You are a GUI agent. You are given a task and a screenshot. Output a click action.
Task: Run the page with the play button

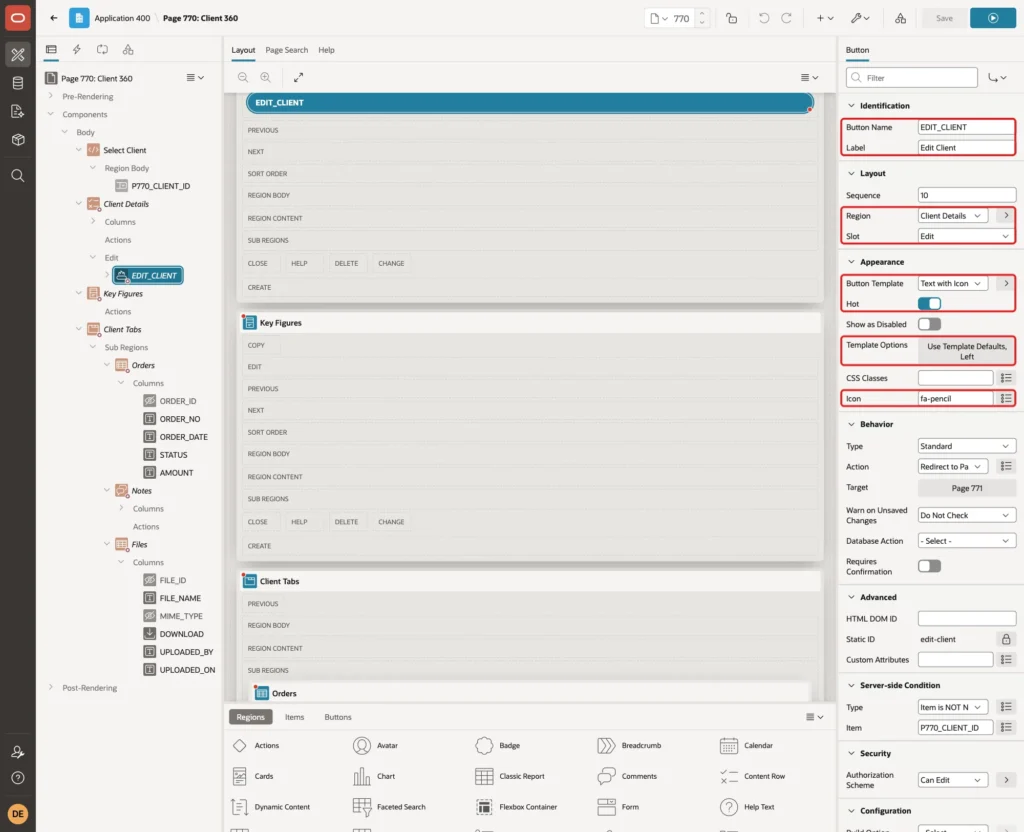click(993, 18)
